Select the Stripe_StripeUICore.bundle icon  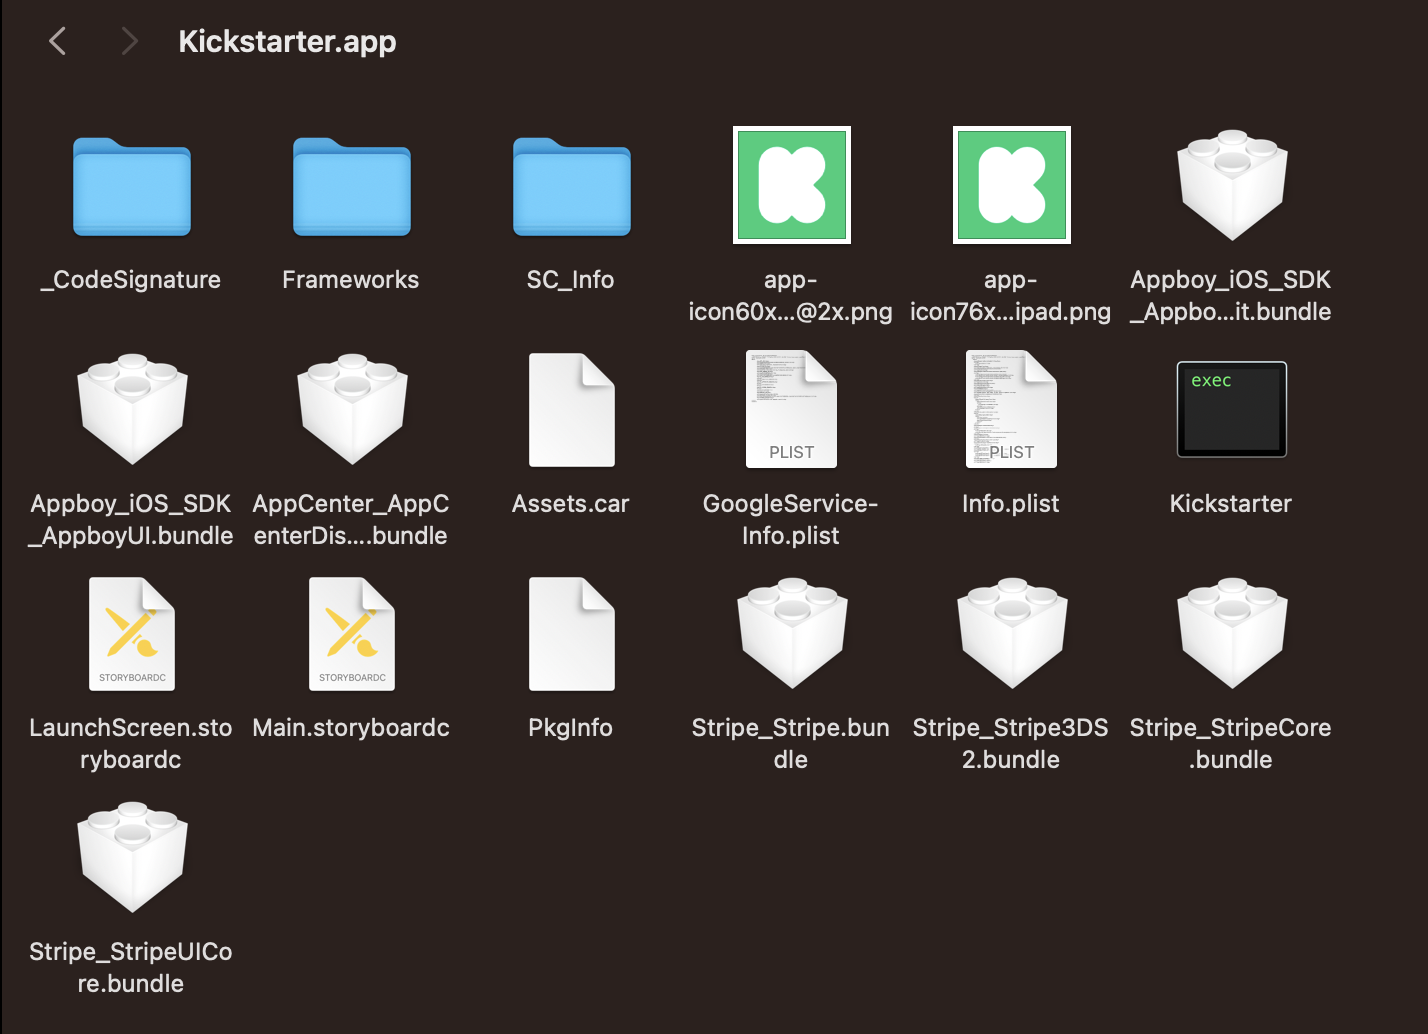click(x=133, y=857)
